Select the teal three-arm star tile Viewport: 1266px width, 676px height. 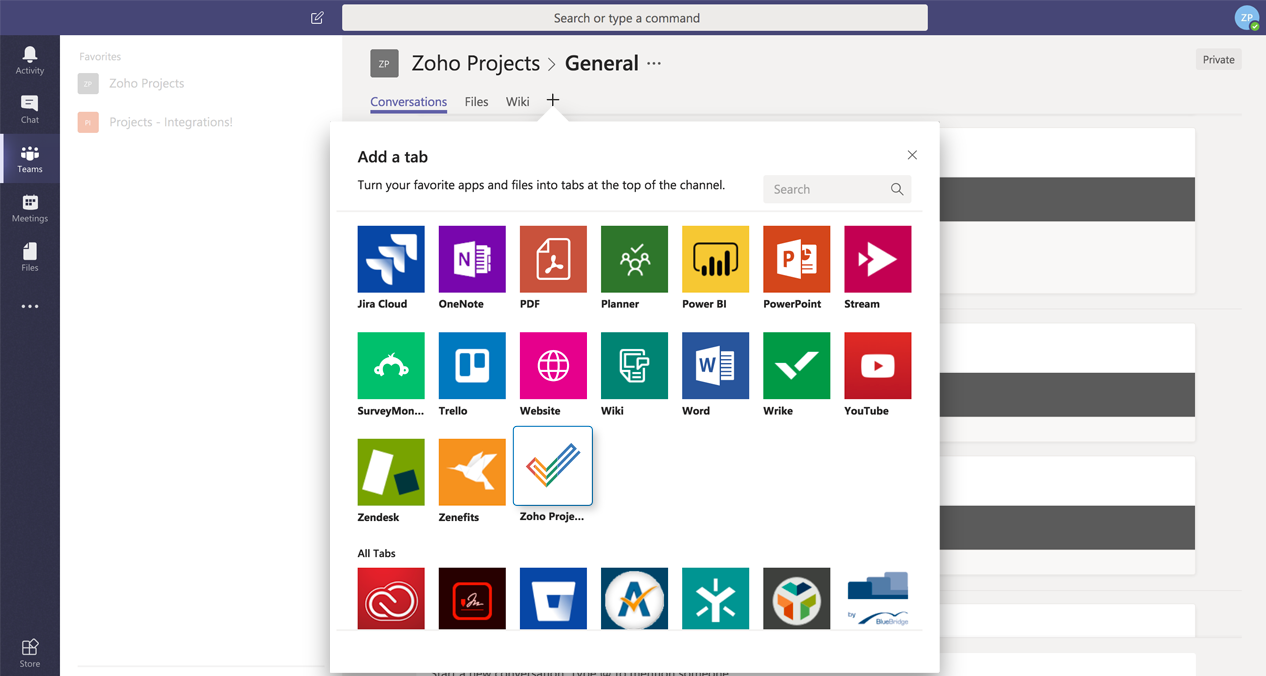coord(715,598)
